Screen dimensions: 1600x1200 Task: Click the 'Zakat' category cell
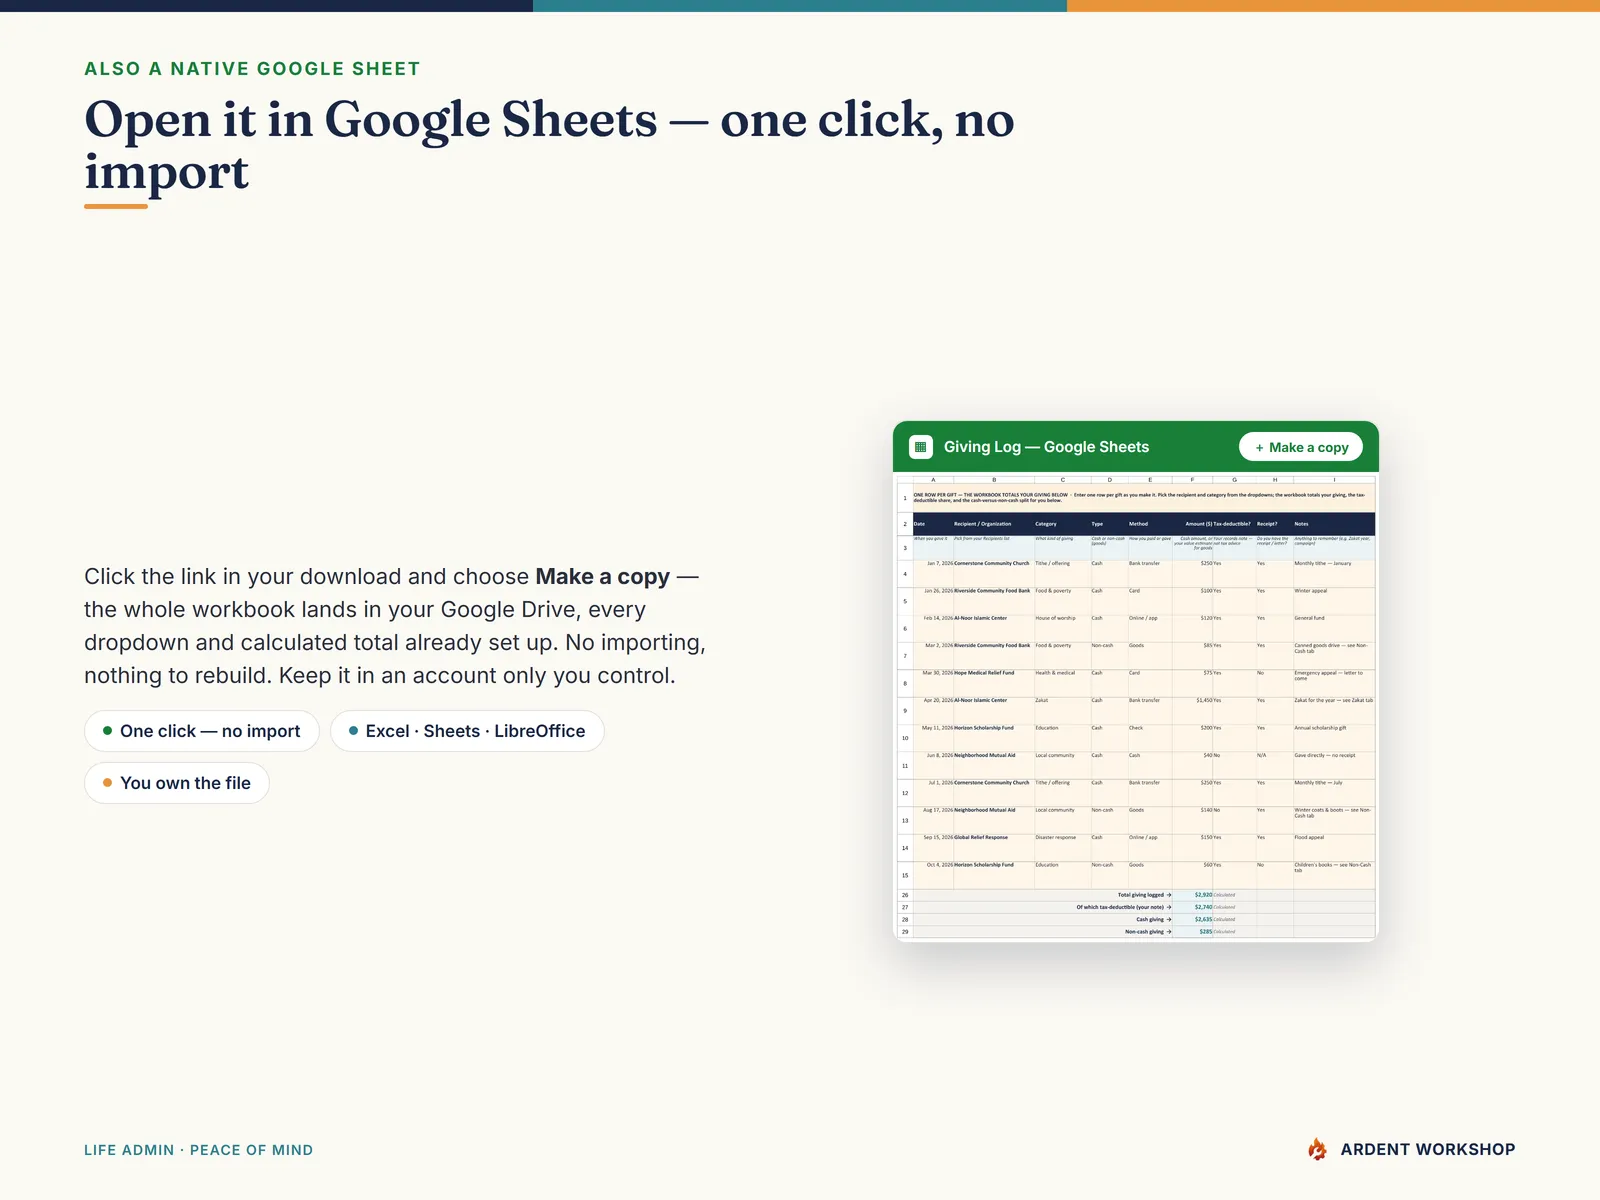coord(1062,710)
